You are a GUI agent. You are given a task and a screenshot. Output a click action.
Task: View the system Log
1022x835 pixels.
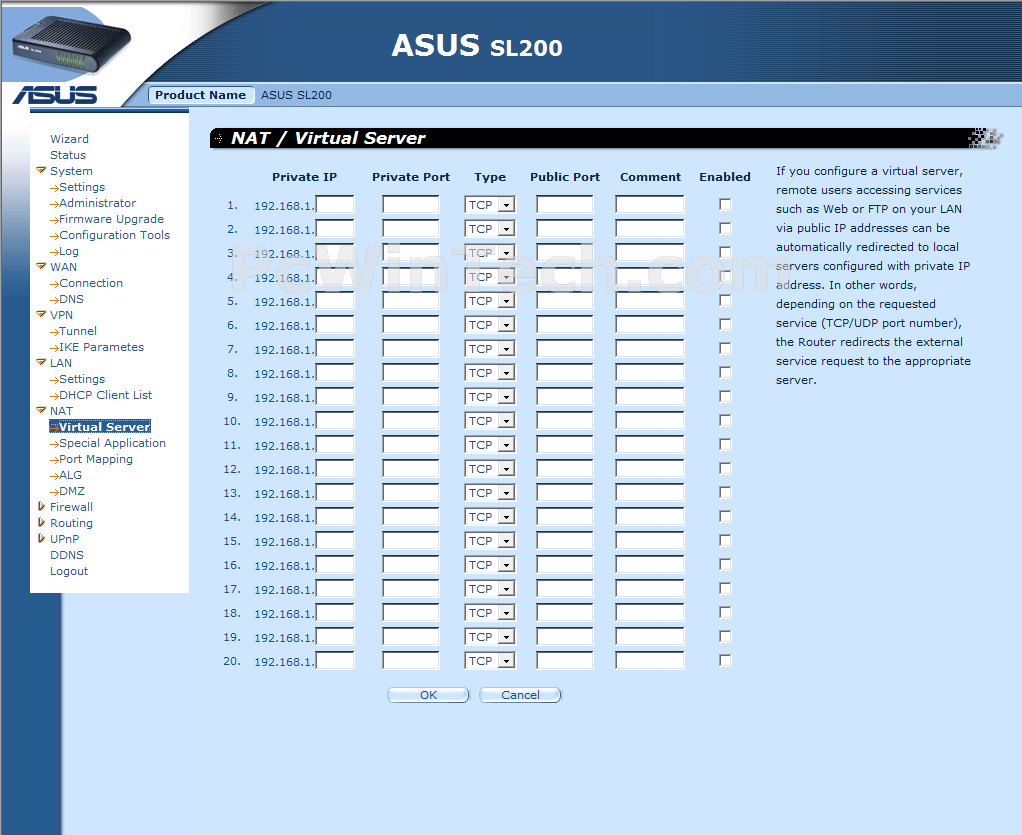point(68,252)
